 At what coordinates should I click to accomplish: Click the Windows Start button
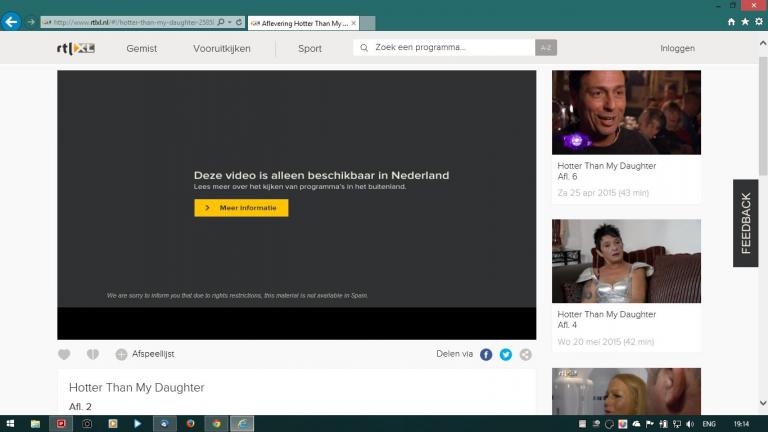point(10,423)
